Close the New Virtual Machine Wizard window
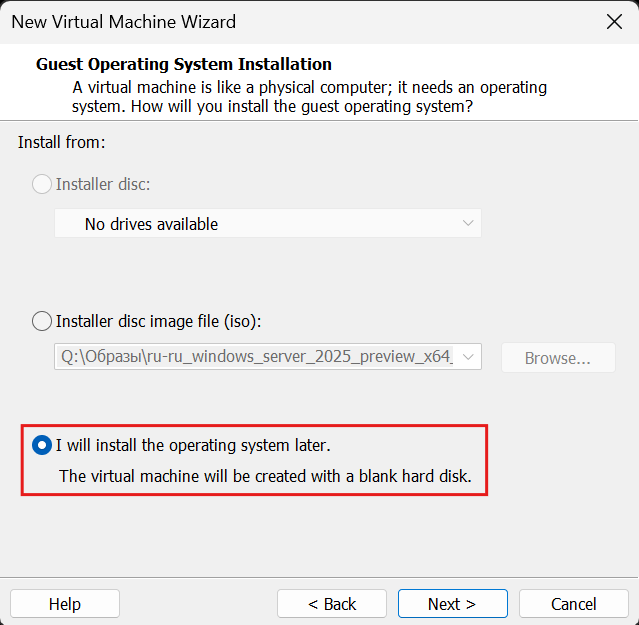Image resolution: width=639 pixels, height=625 pixels. tap(611, 21)
